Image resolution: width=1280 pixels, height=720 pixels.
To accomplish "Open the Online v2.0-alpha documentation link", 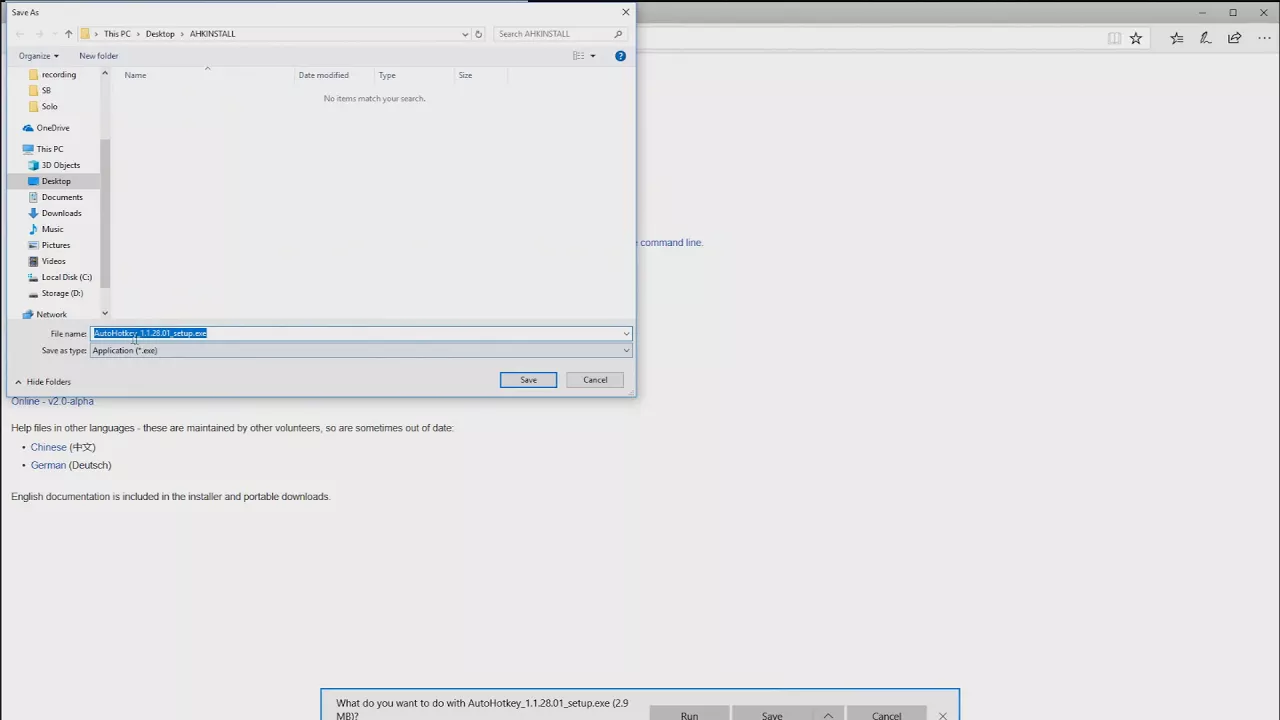I will point(52,401).
